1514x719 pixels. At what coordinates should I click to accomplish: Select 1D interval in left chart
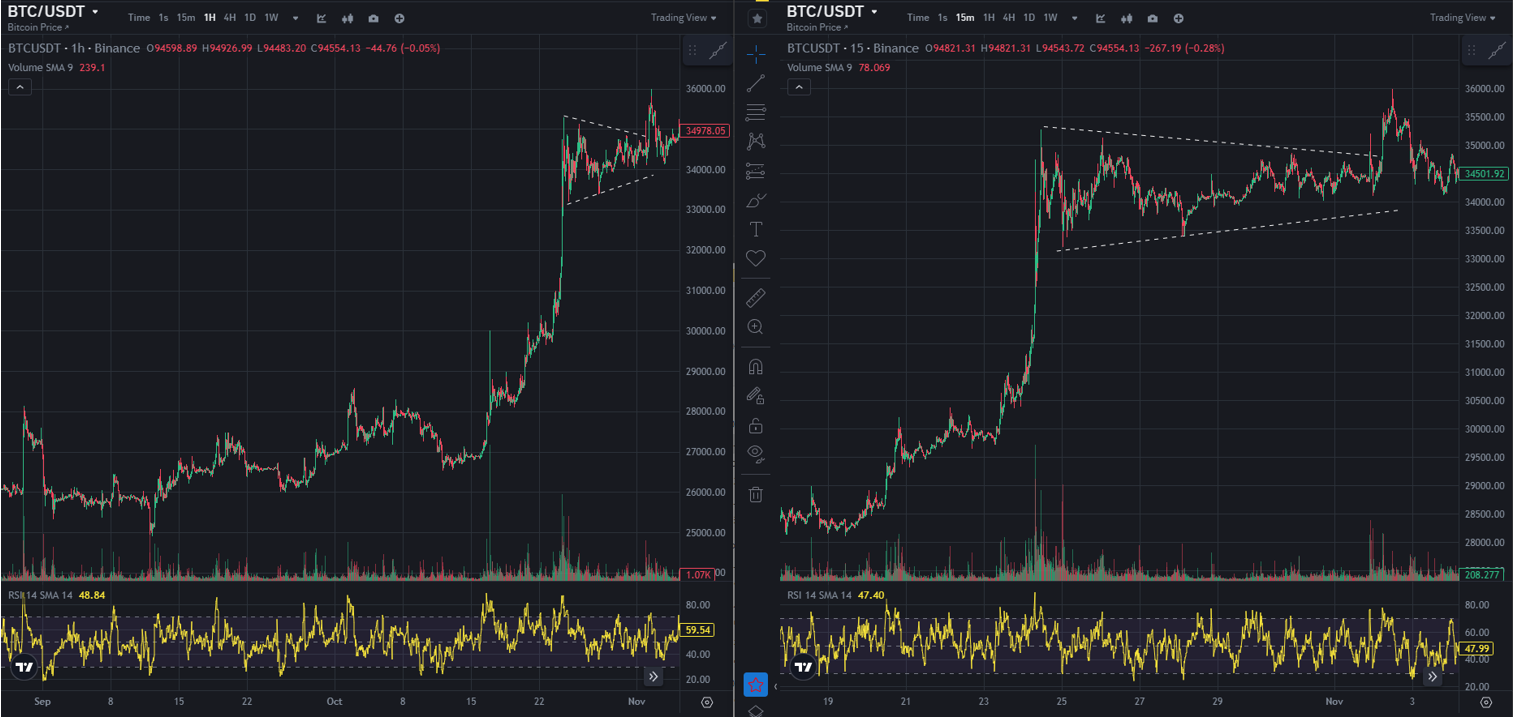pos(250,18)
